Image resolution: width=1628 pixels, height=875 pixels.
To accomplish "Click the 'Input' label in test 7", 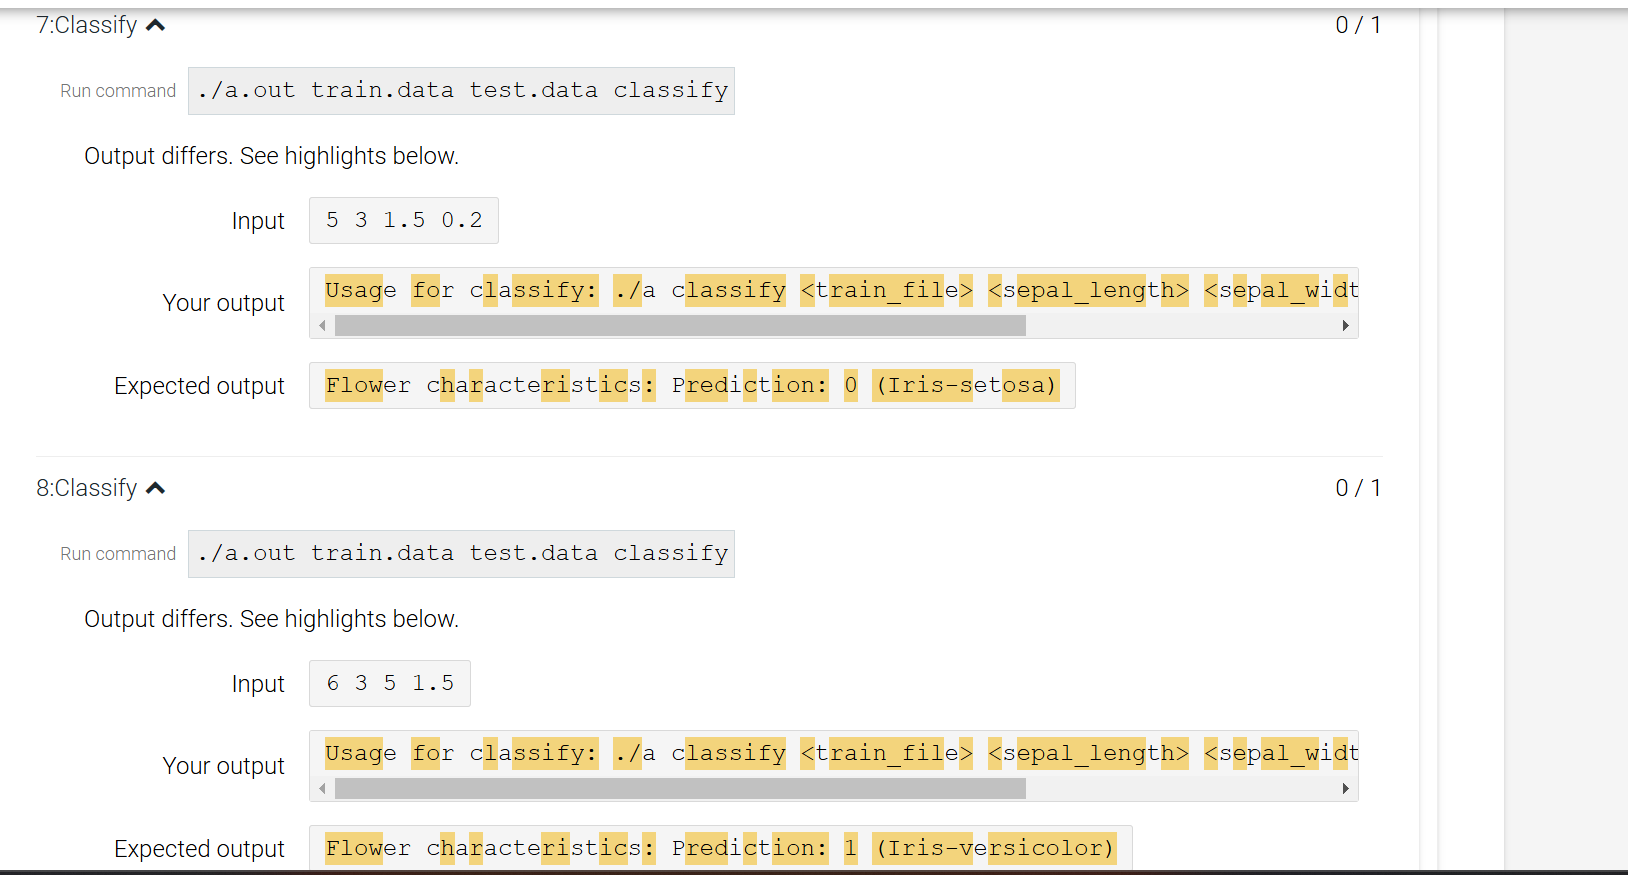I will tap(258, 221).
